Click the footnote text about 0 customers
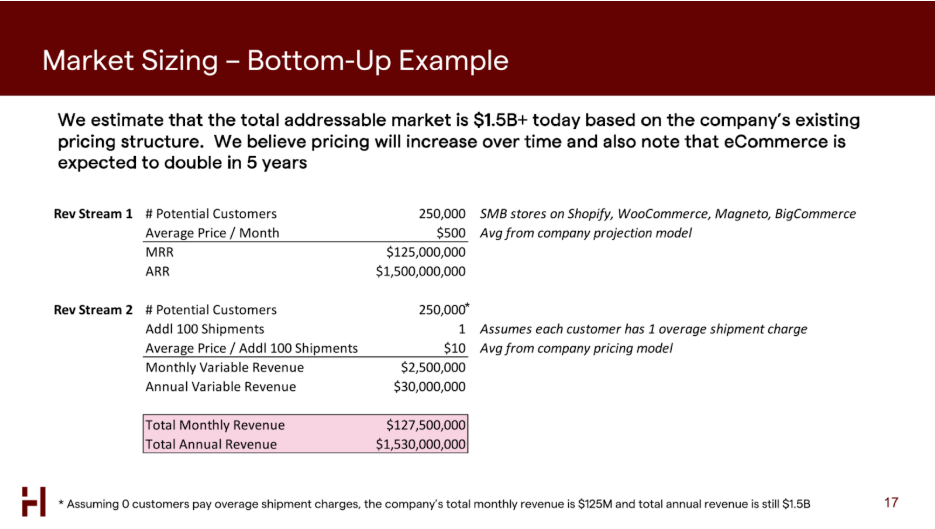Screen dimensions: 935x529 (x=434, y=502)
